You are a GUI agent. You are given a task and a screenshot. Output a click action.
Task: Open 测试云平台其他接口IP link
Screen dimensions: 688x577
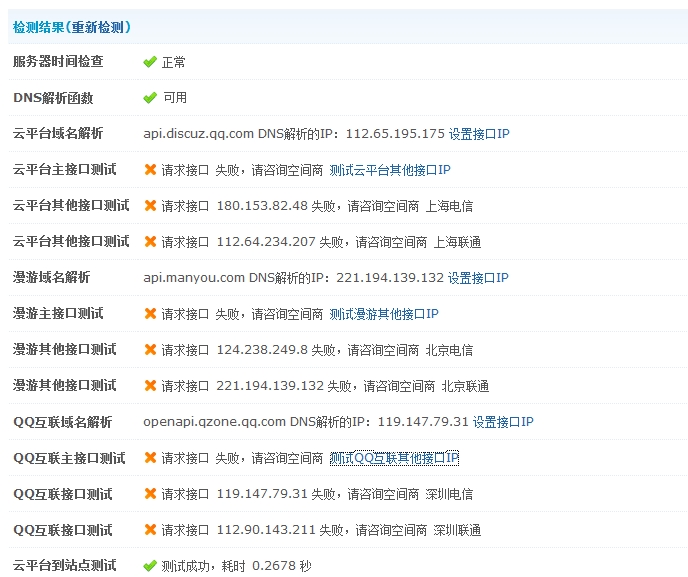[390, 170]
